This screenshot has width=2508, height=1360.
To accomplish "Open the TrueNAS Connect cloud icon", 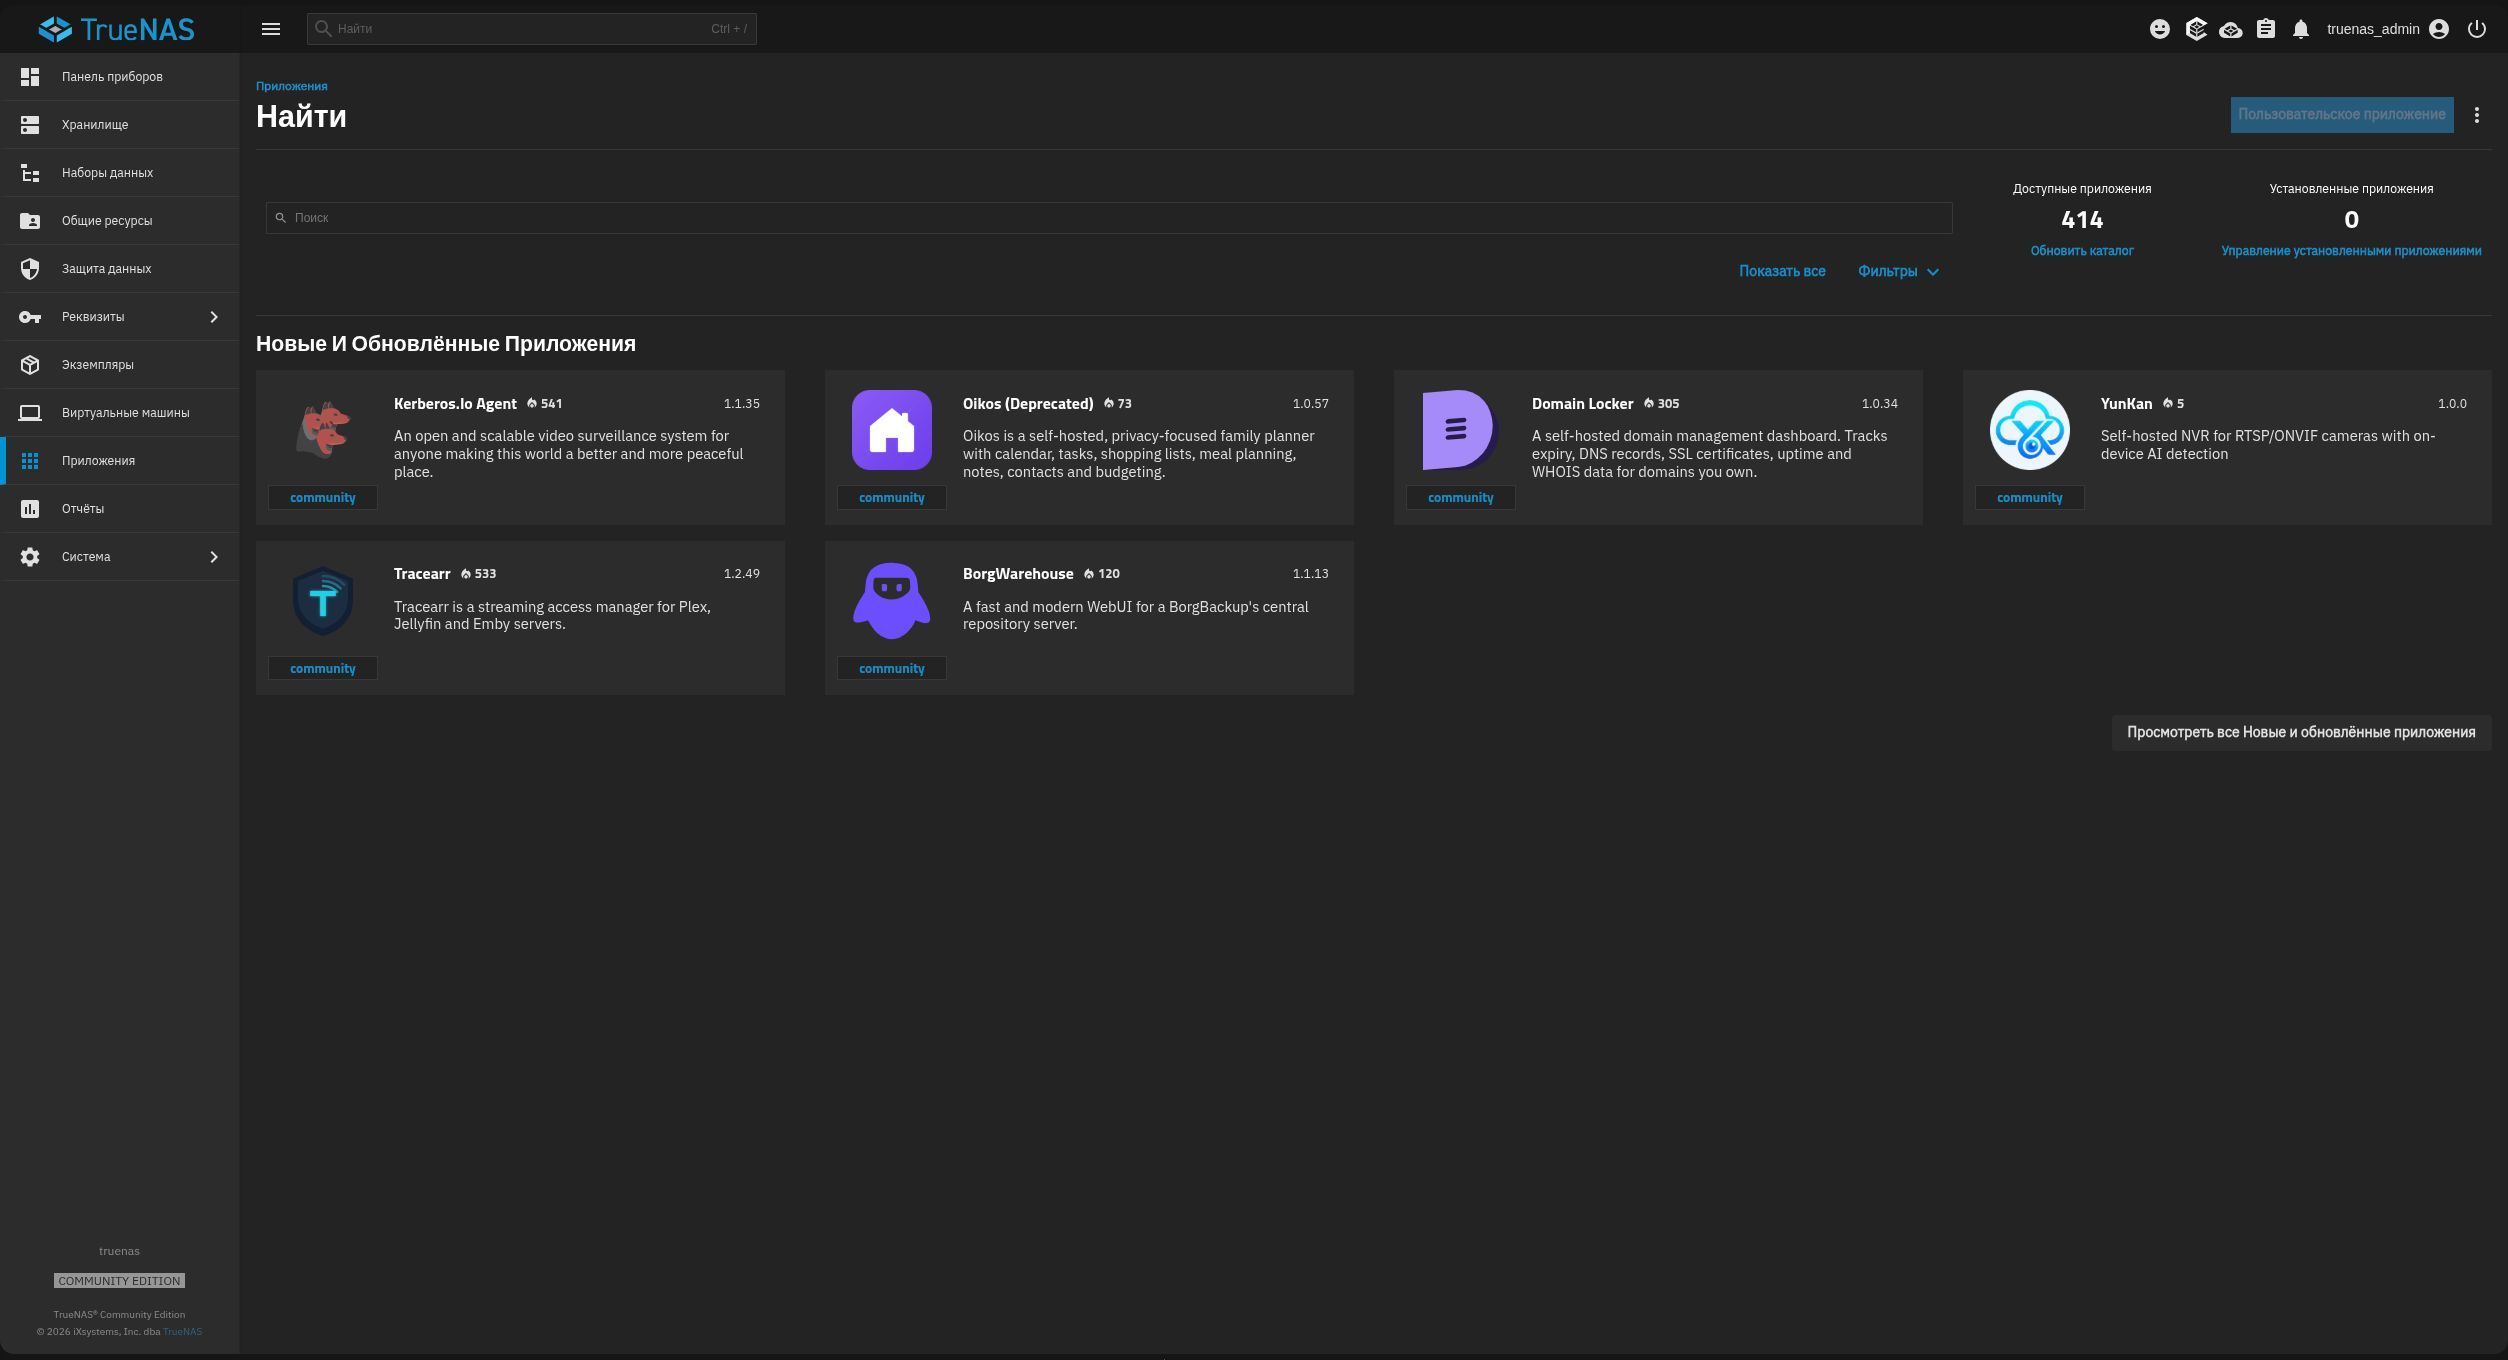I will click(x=2231, y=29).
